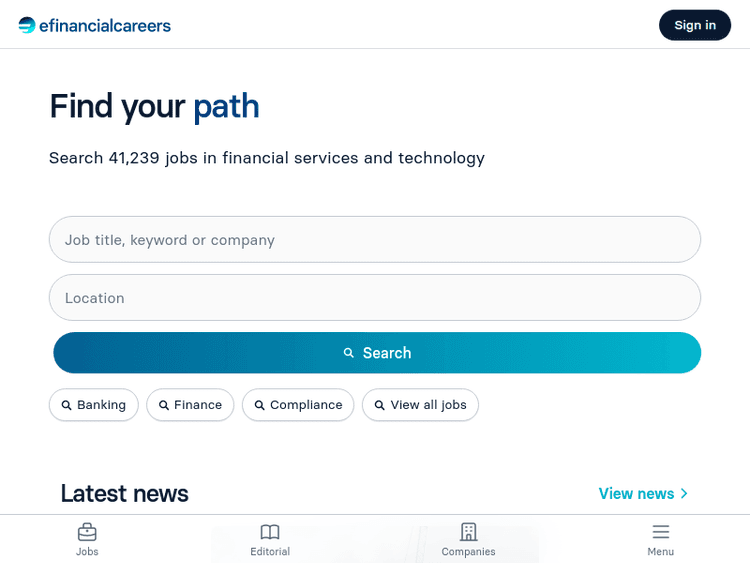Click the magnifier icon in Search button

click(x=349, y=353)
